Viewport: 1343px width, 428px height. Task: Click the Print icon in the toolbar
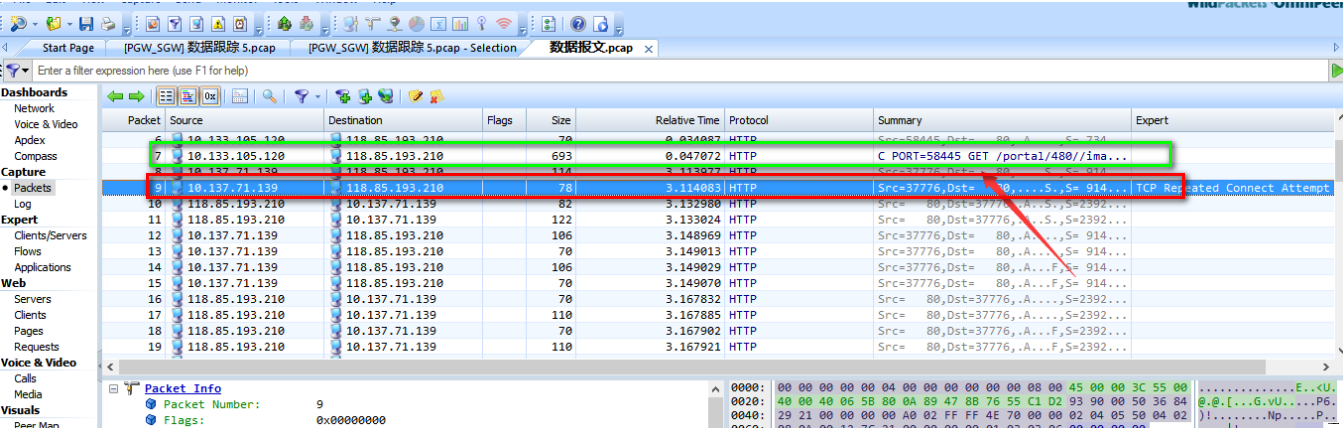tap(107, 24)
